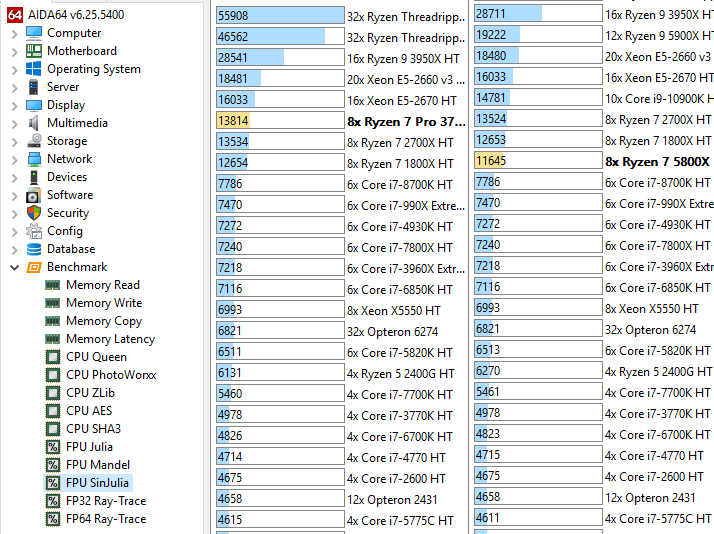Expand the Server tree node

coord(15,87)
